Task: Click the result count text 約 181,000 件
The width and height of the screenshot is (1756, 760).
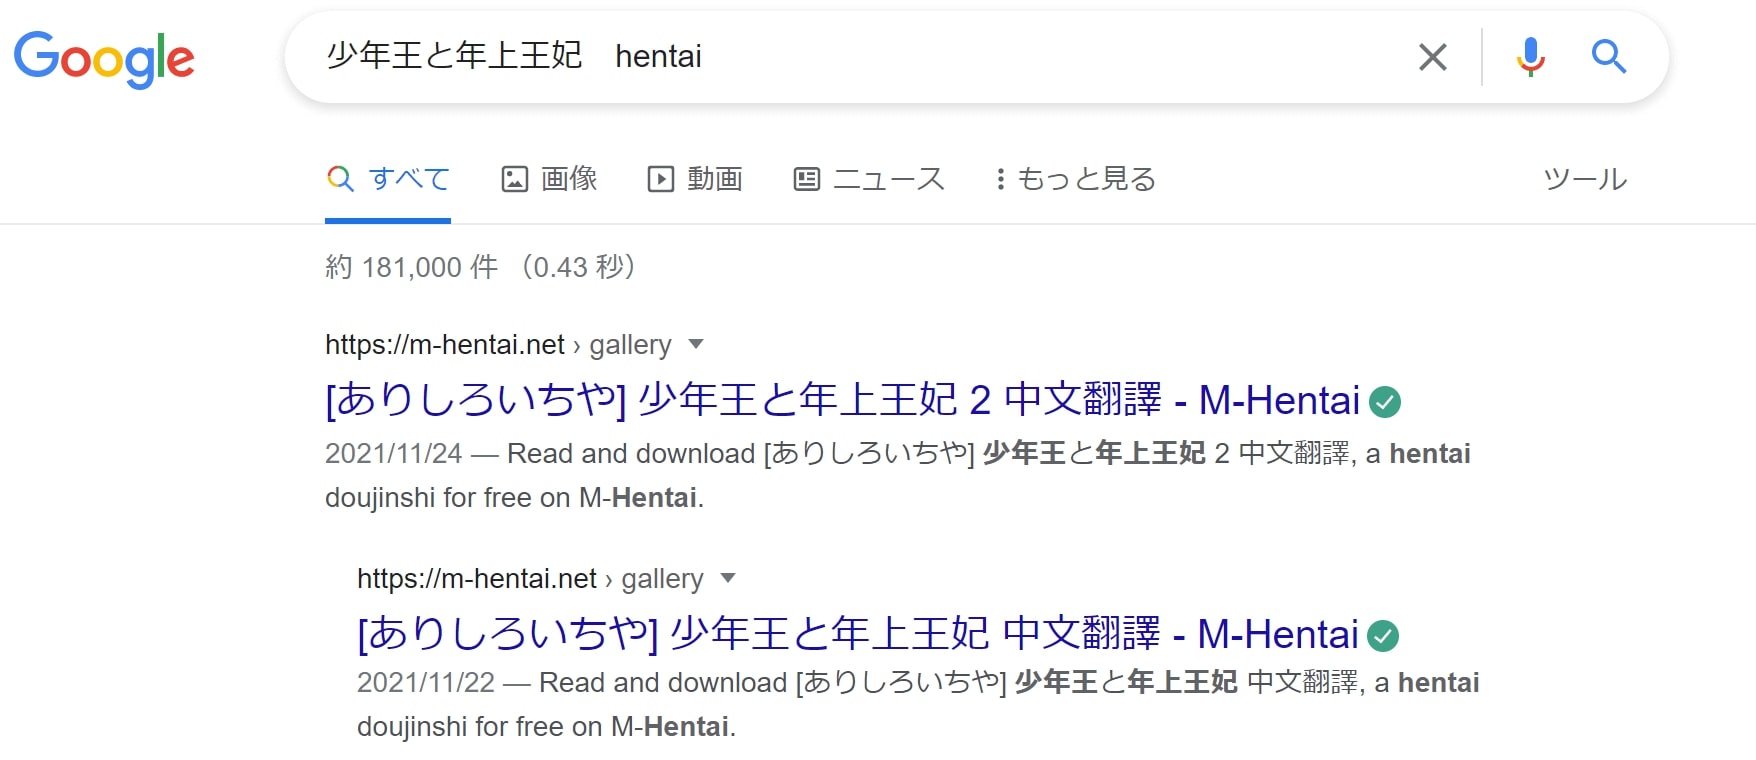Action: pos(411,267)
